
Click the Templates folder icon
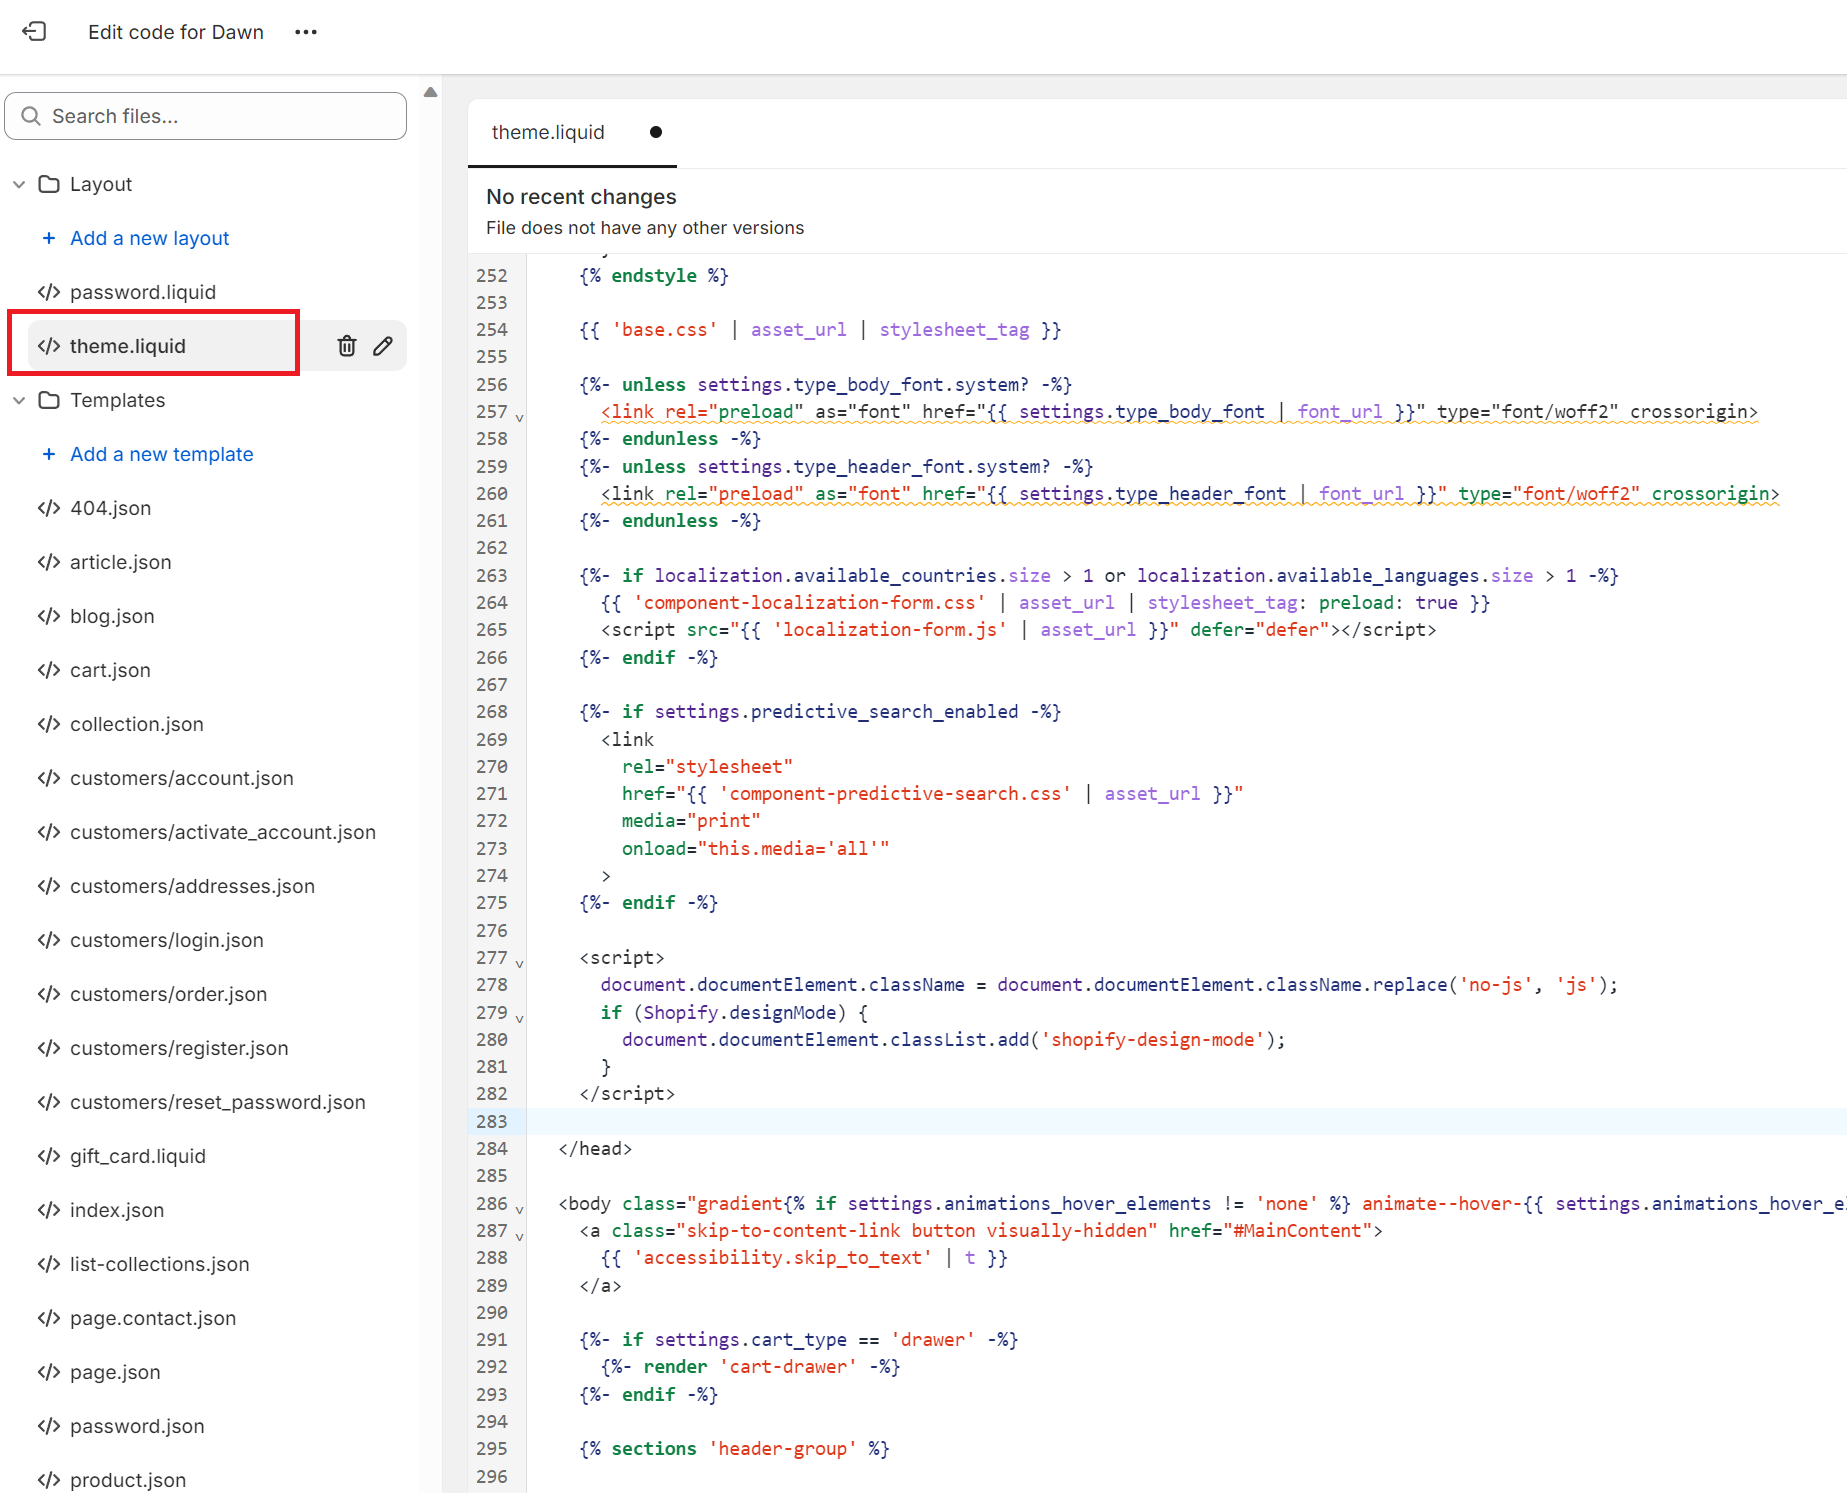(x=49, y=400)
